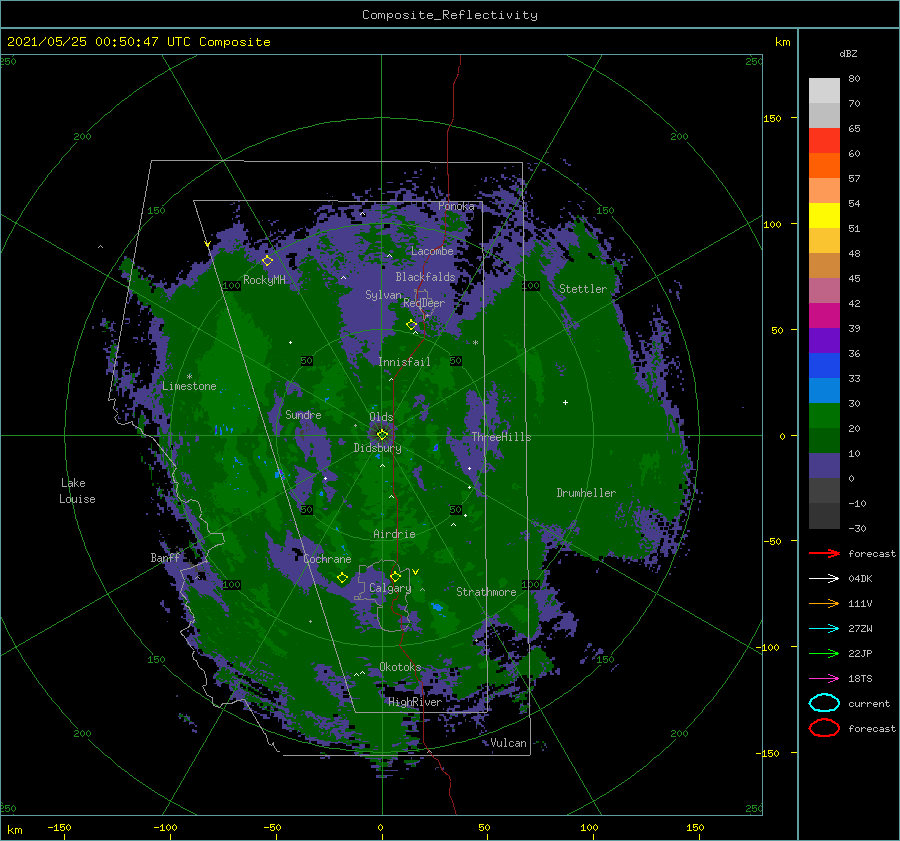Click the Cochrane label
Image resolution: width=900 pixels, height=841 pixels.
click(x=327, y=559)
